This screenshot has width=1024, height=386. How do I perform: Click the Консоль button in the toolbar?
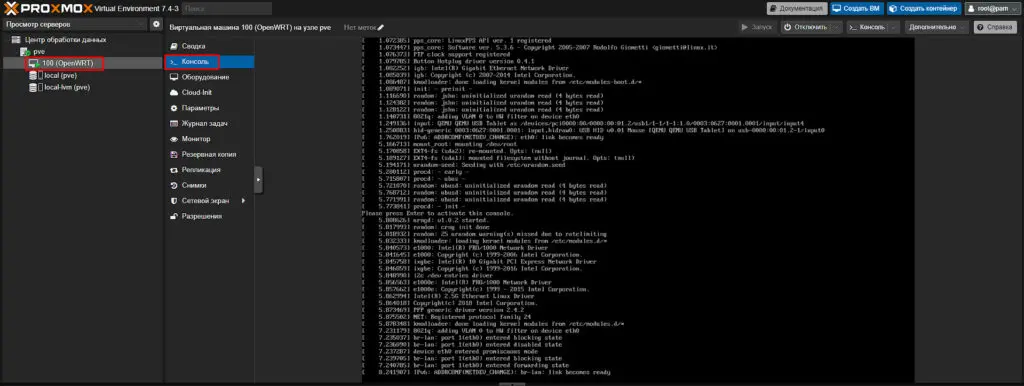[867, 27]
